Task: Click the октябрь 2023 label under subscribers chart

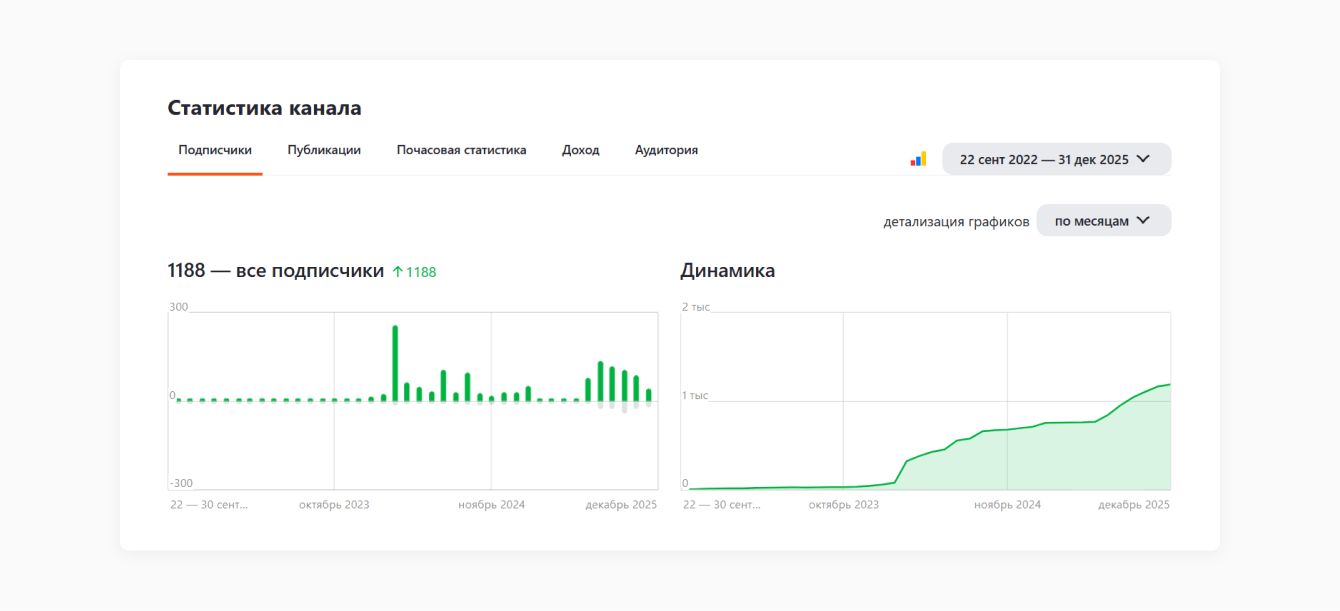Action: pyautogui.click(x=334, y=505)
